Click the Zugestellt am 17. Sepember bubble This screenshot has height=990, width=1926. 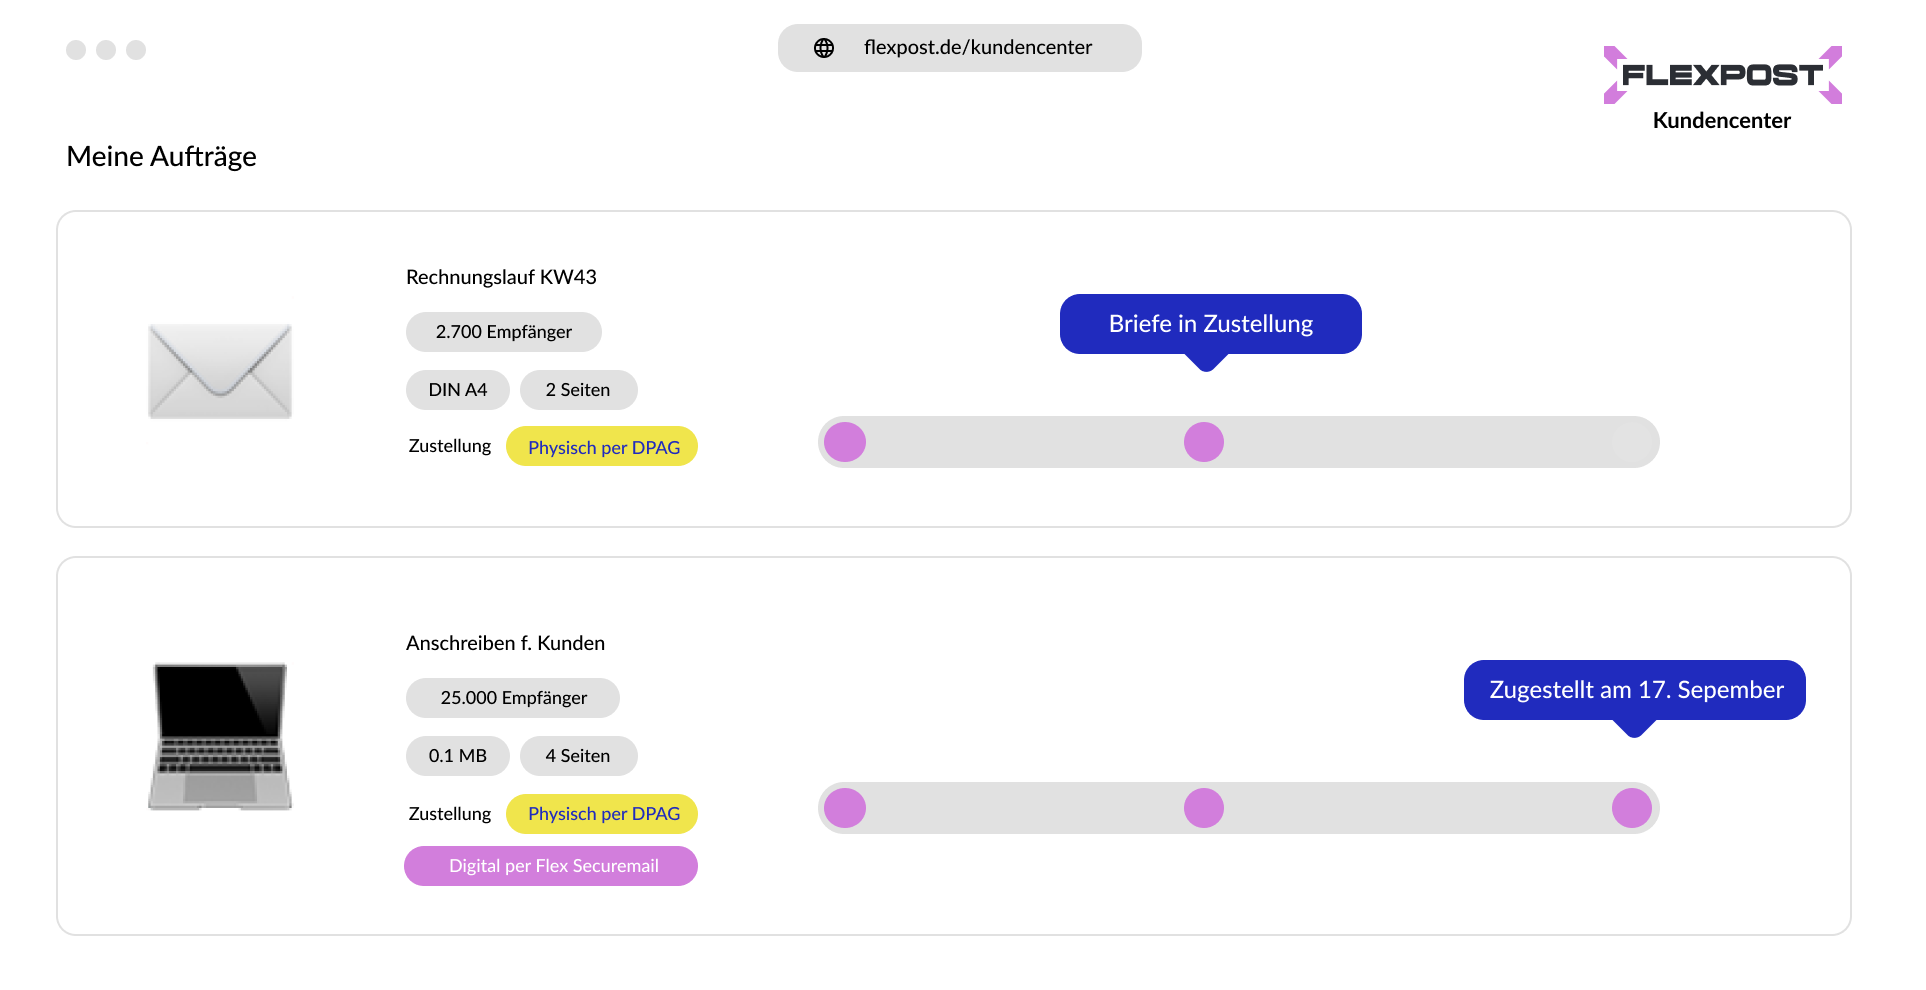click(x=1635, y=690)
